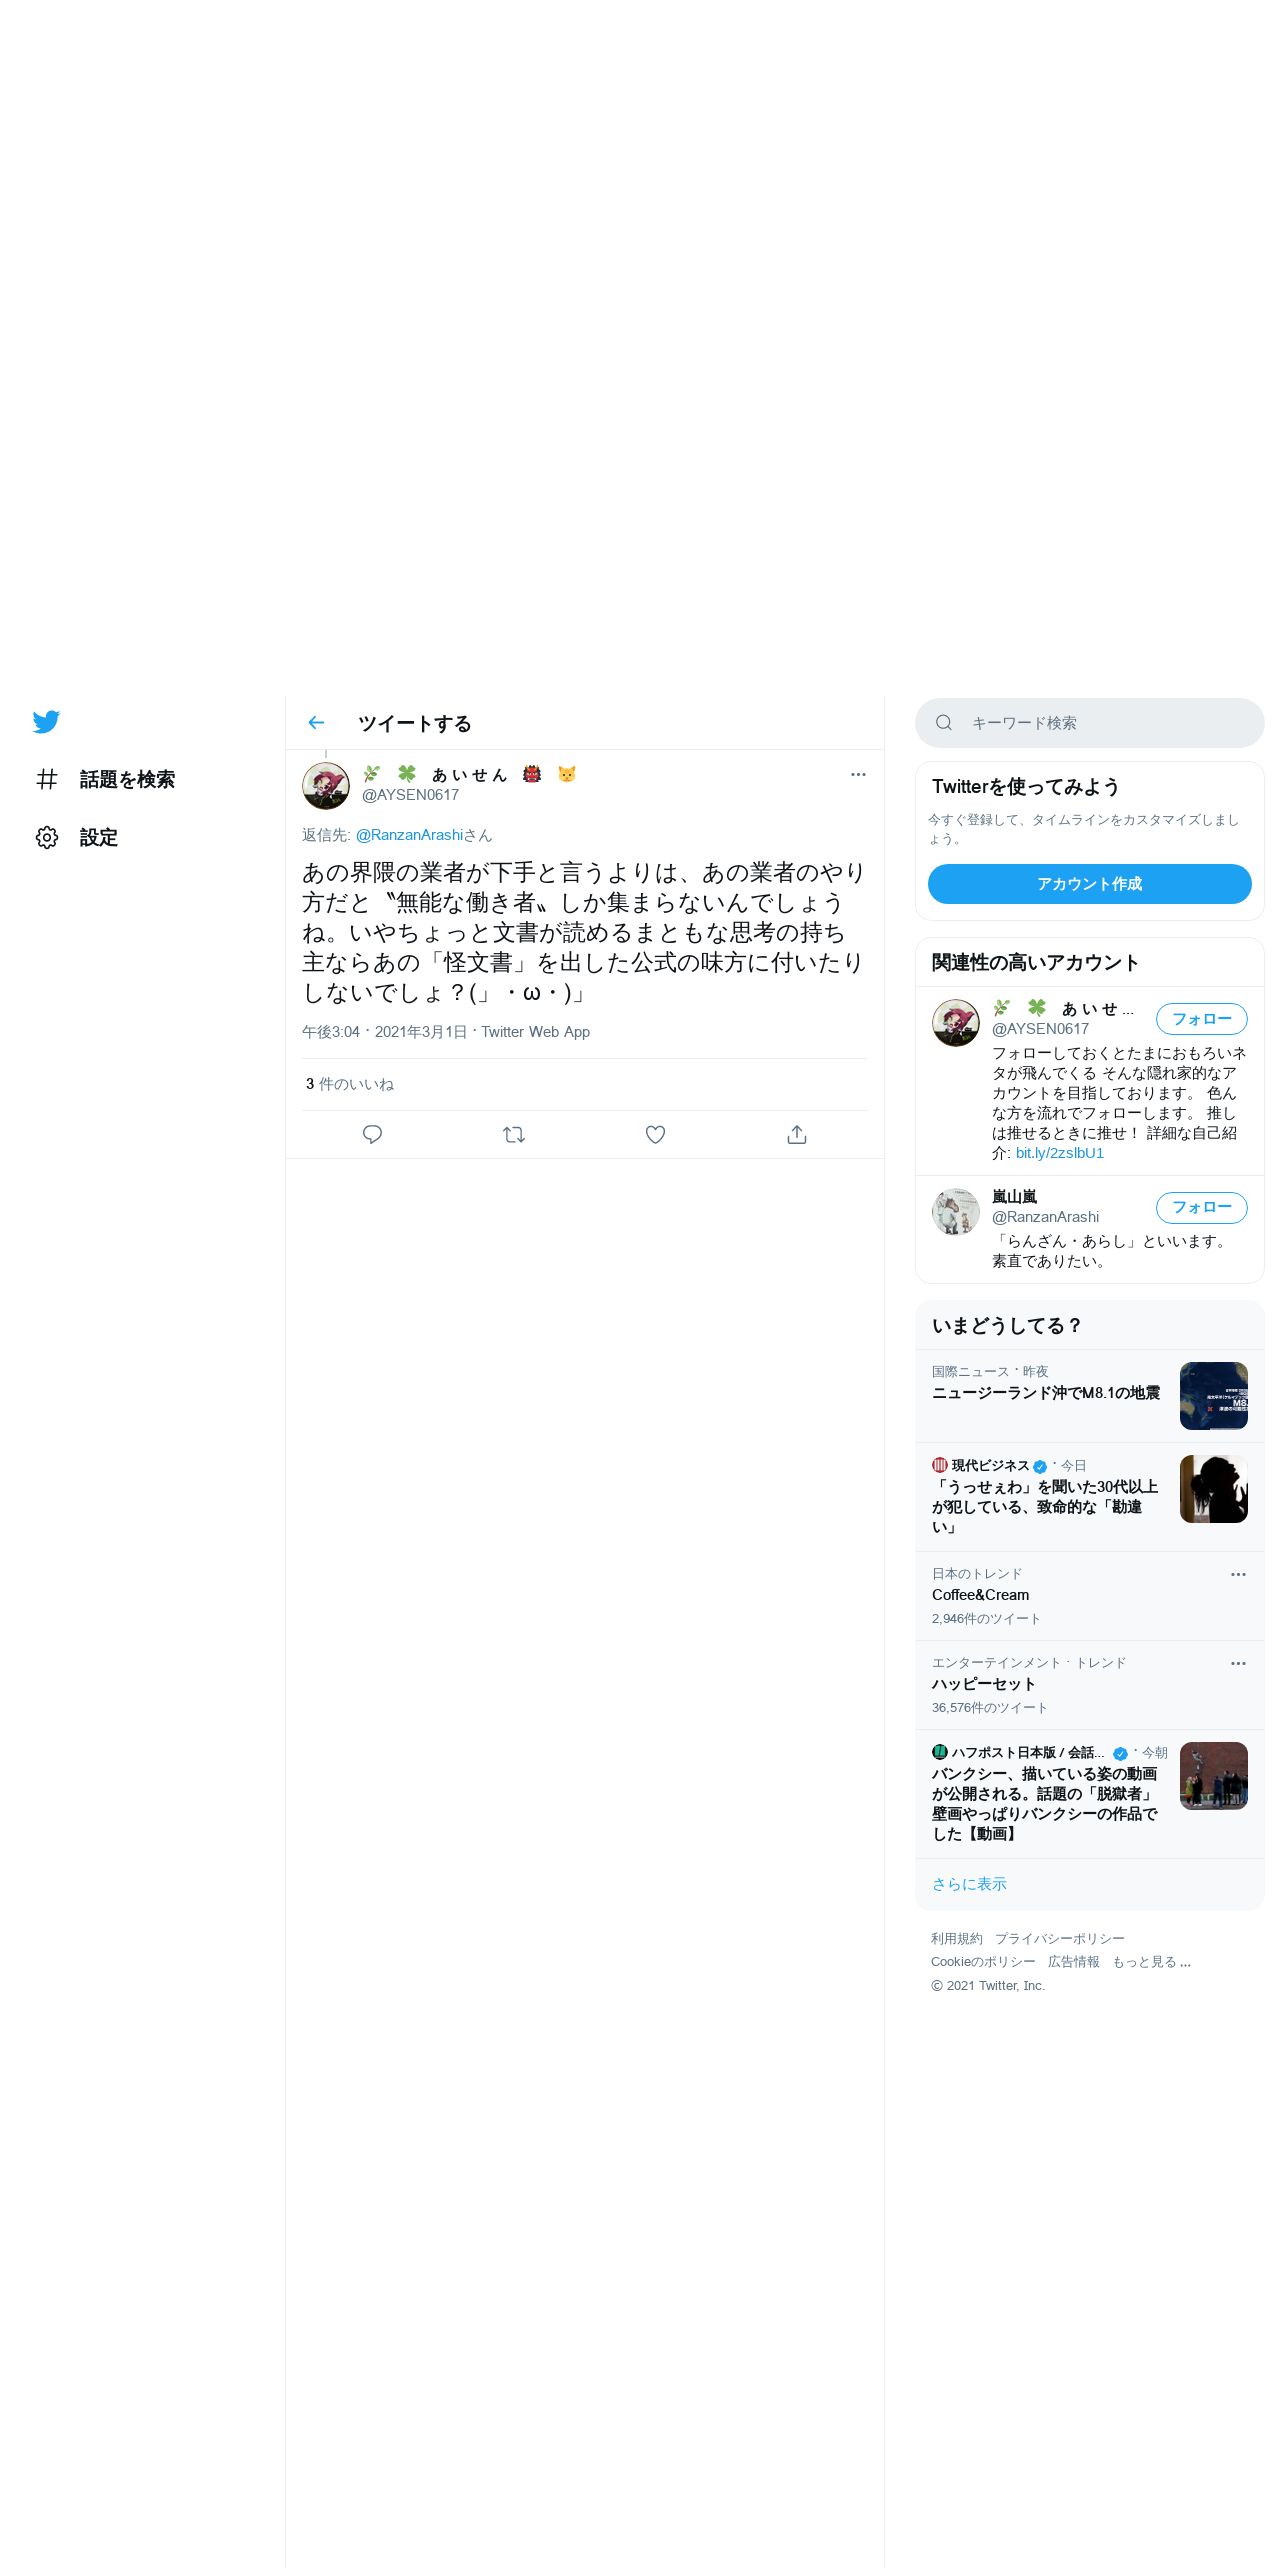1284x2568 pixels.
Task: Open the New Zealand earthquake news thumbnail
Action: 1214,1396
